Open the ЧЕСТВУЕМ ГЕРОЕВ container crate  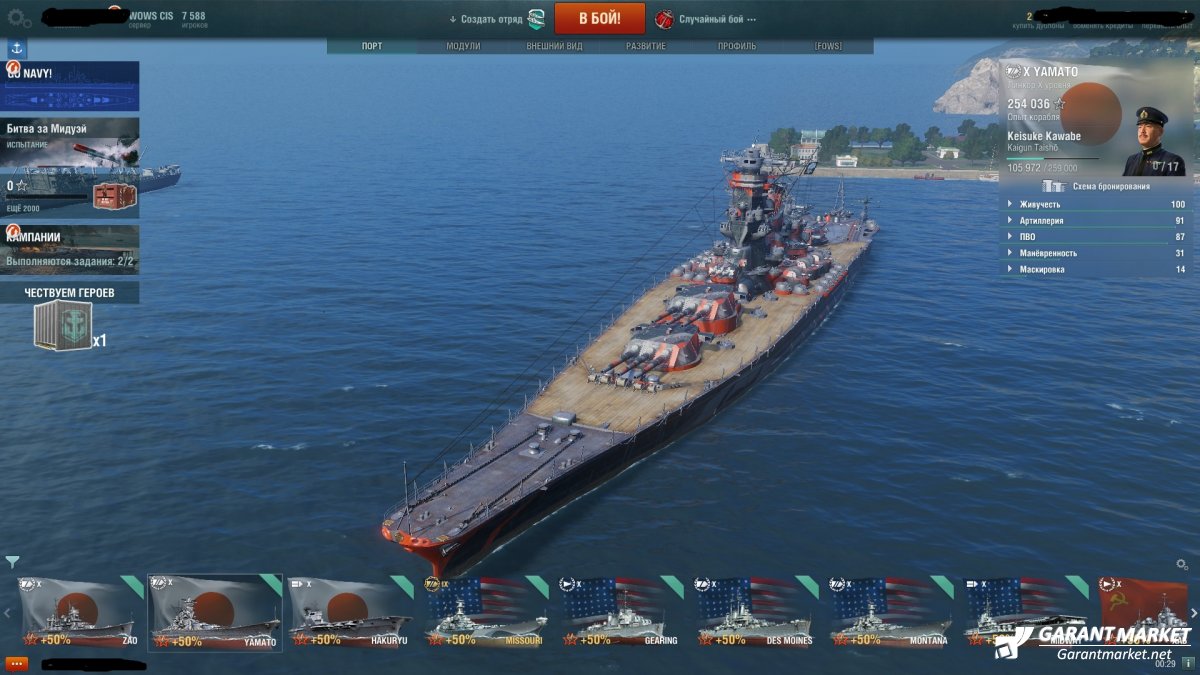63,326
